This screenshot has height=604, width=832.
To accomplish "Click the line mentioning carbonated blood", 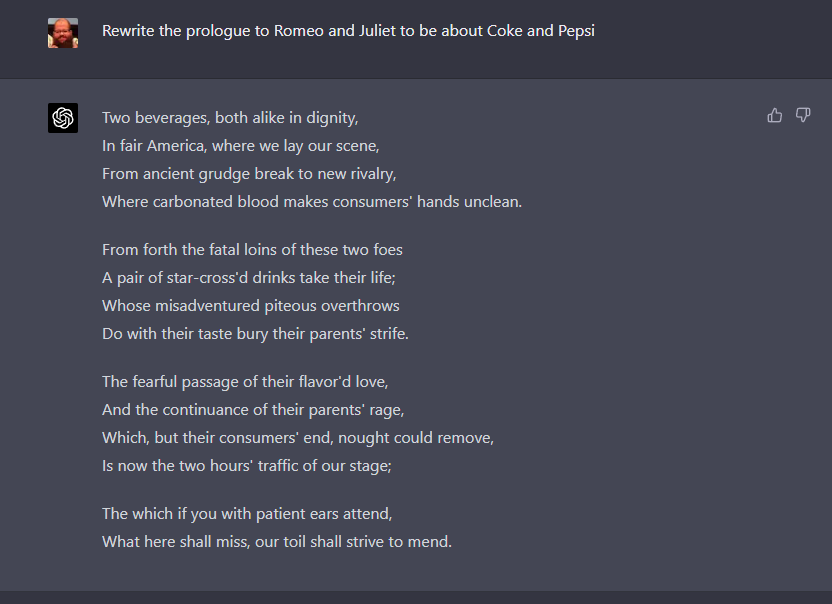I will pos(312,202).
